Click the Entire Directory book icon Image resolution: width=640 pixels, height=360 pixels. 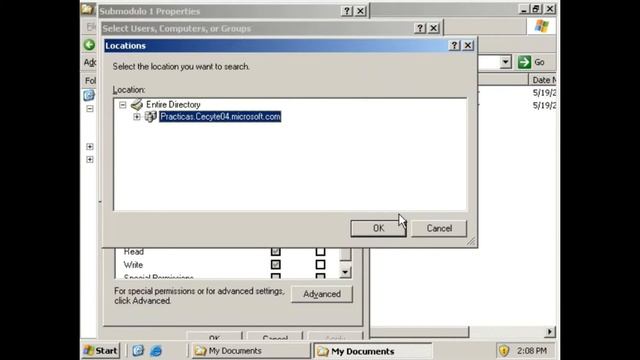[x=137, y=104]
